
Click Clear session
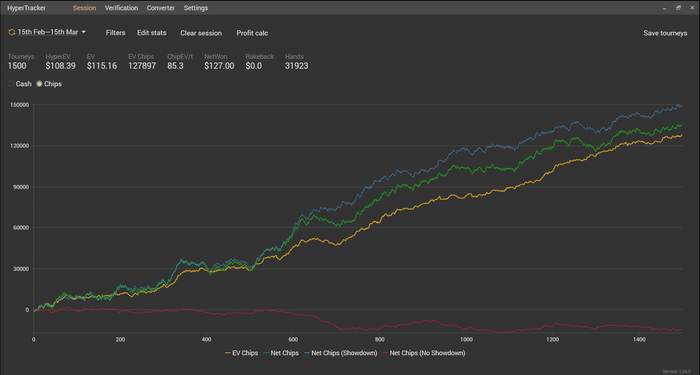click(x=201, y=33)
